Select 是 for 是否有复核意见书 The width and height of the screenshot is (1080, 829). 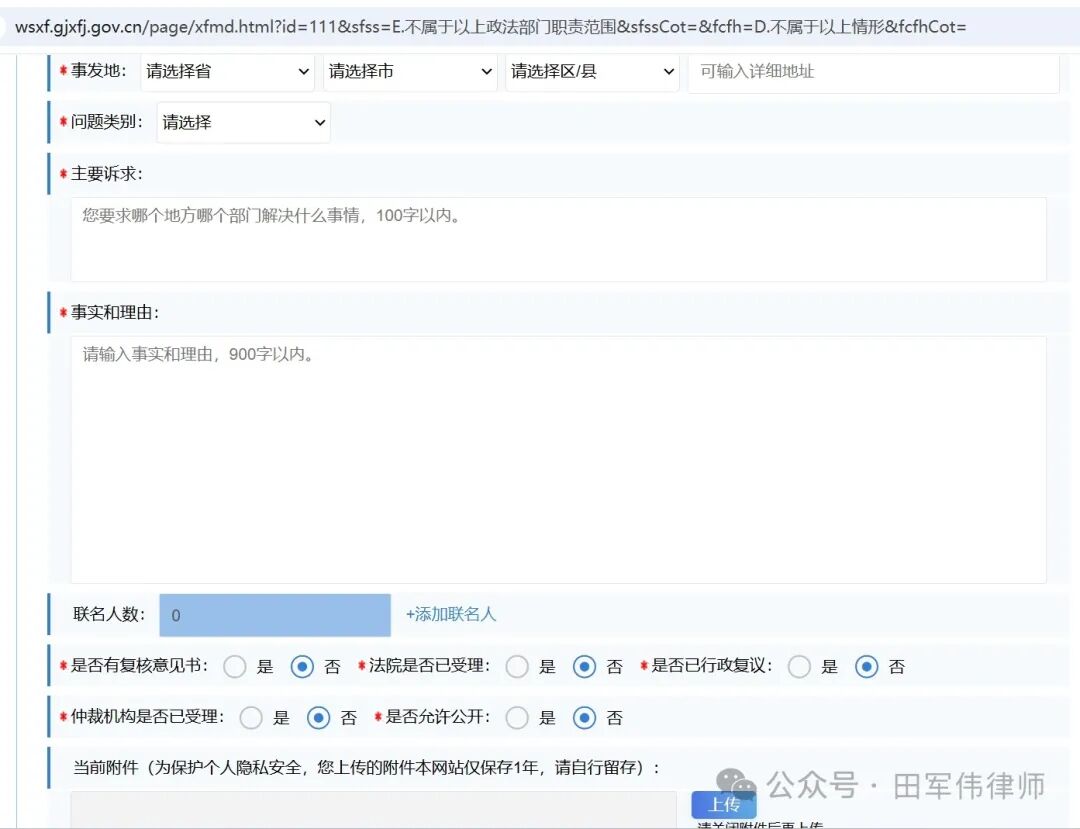pos(235,666)
